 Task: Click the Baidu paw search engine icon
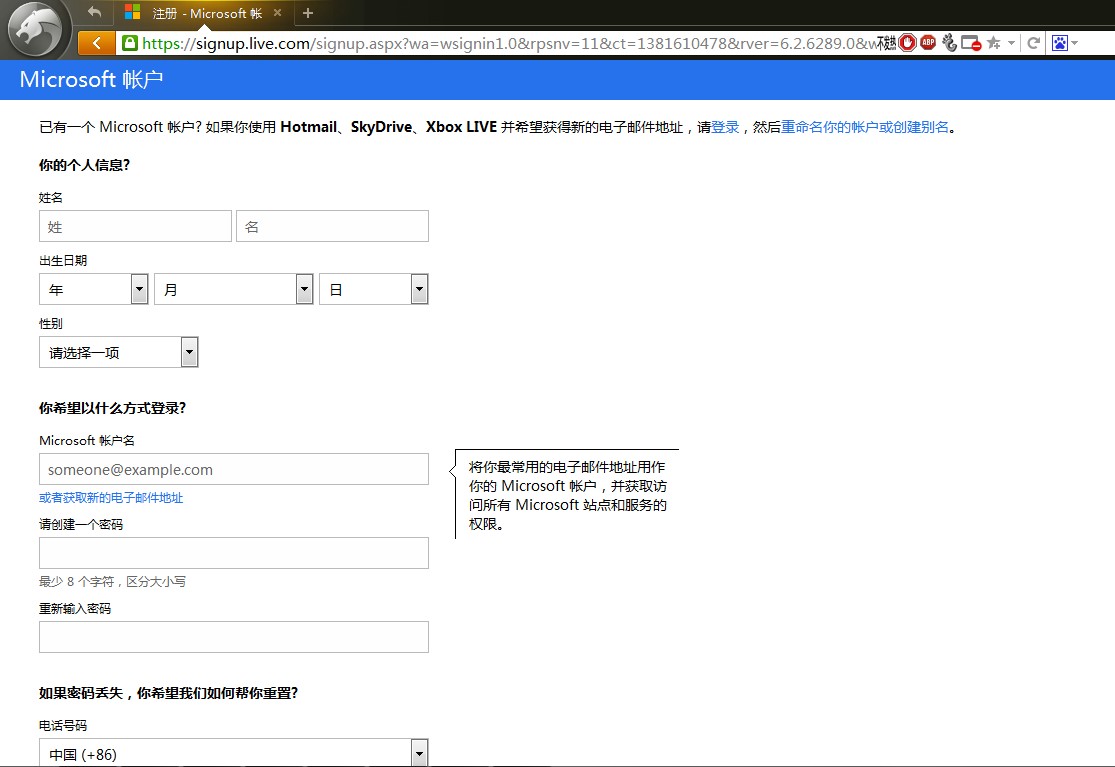coord(1060,43)
